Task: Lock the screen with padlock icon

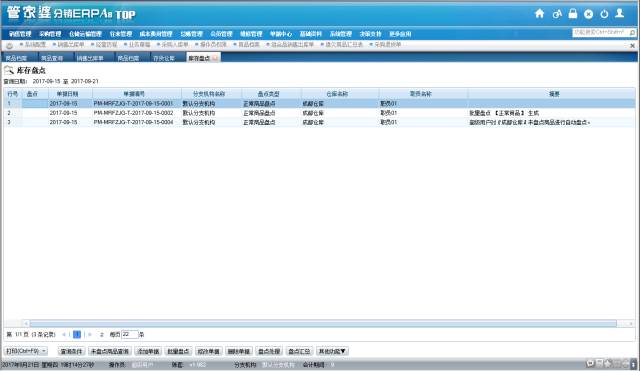Action: [x=573, y=14]
